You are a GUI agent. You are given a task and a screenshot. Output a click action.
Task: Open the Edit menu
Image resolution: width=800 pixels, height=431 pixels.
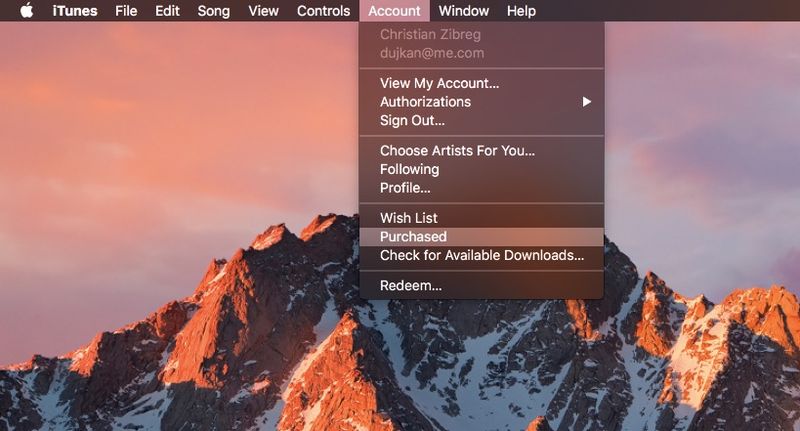click(167, 11)
